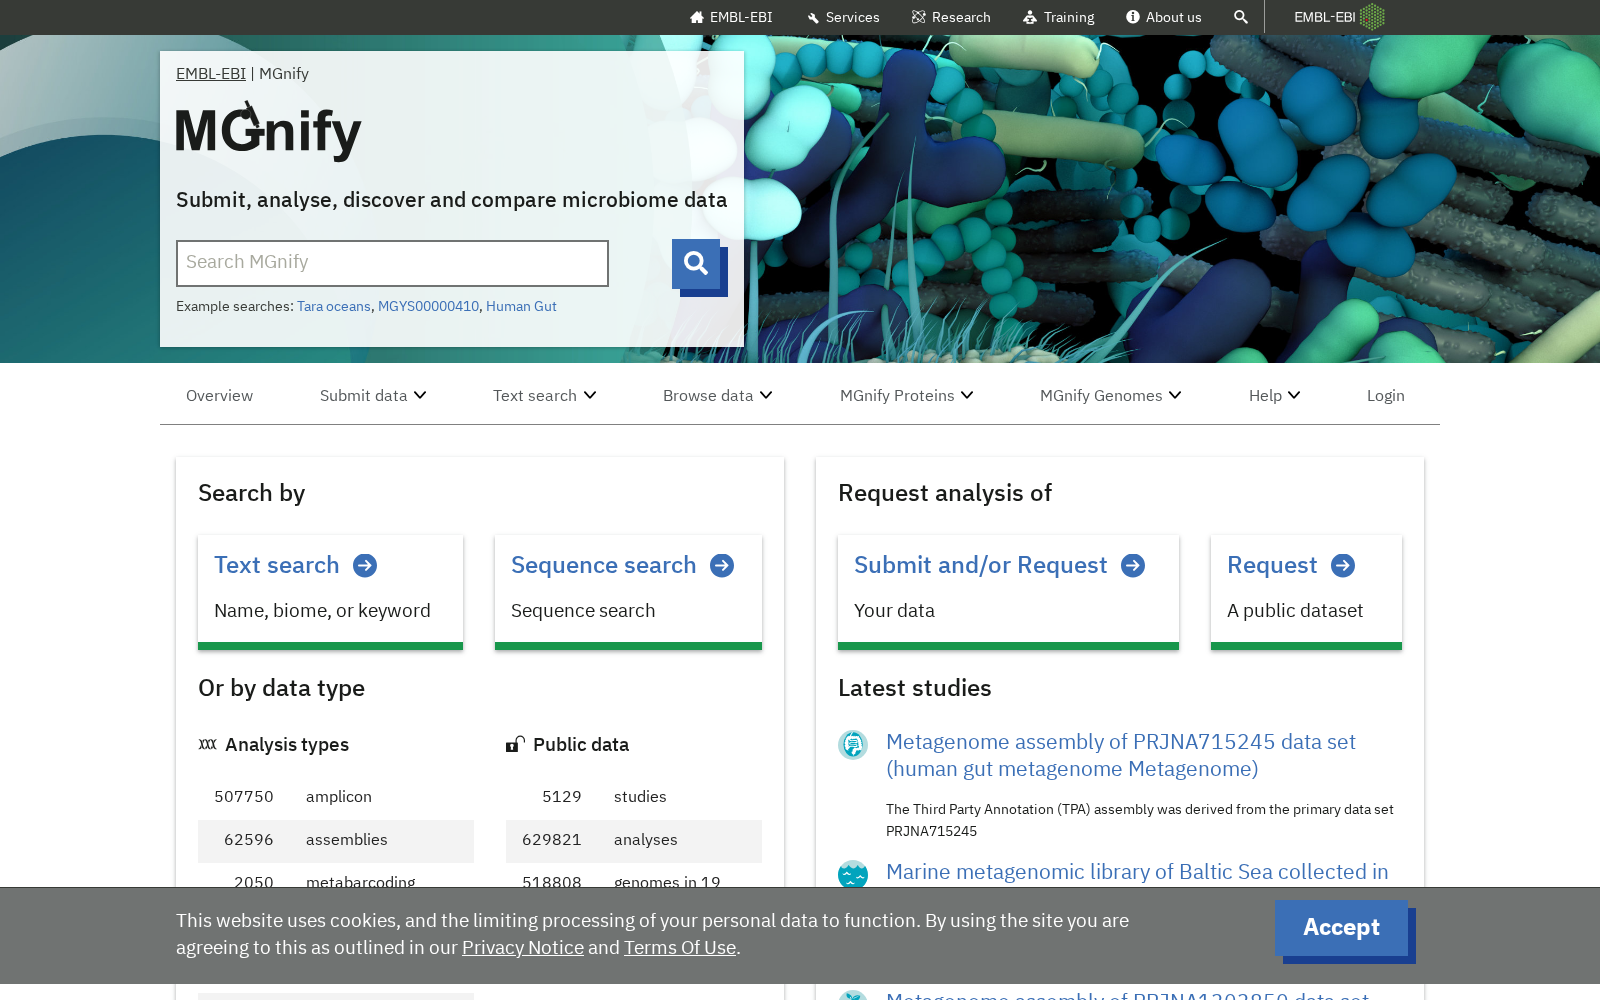The width and height of the screenshot is (1600, 1000).
Task: Open Metagenome assembly of PRJNA715245 study
Action: (x=1121, y=756)
